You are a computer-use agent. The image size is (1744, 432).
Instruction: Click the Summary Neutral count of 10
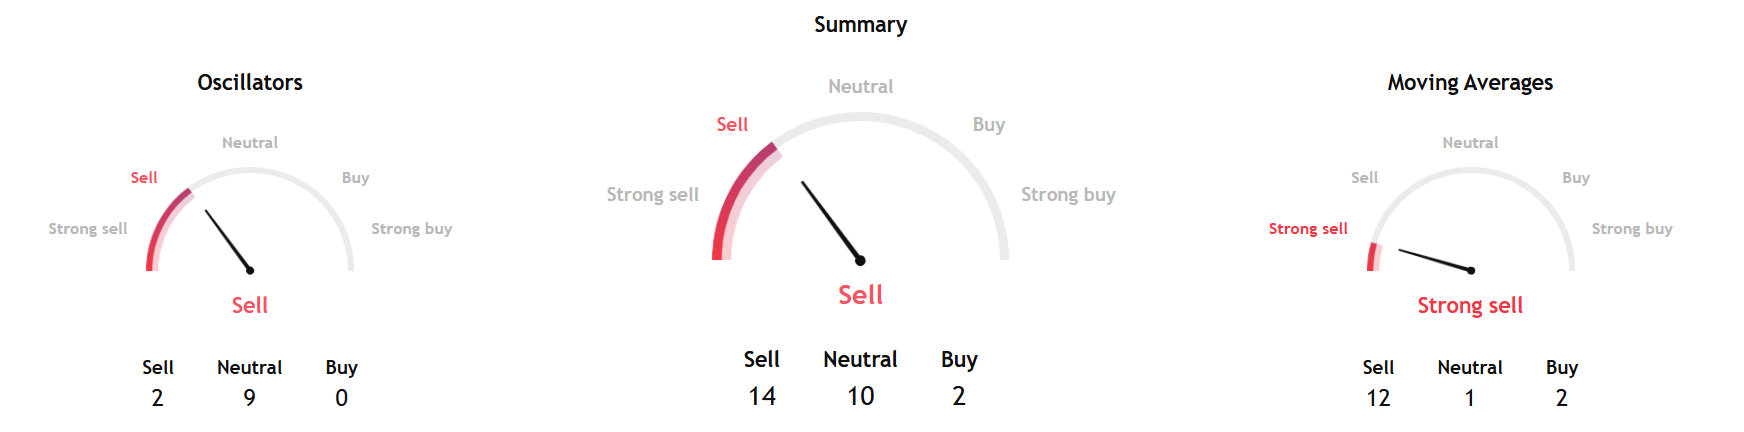click(860, 397)
